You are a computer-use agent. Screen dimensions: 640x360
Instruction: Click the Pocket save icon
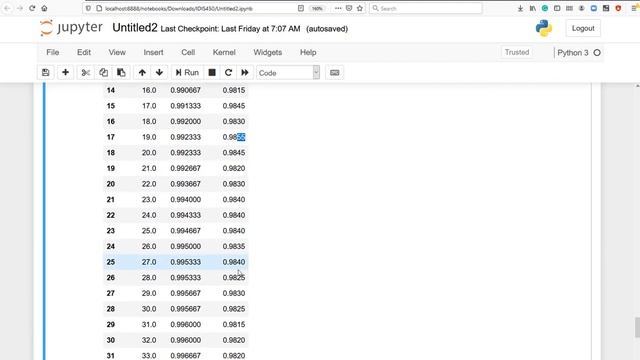[x=349, y=8]
